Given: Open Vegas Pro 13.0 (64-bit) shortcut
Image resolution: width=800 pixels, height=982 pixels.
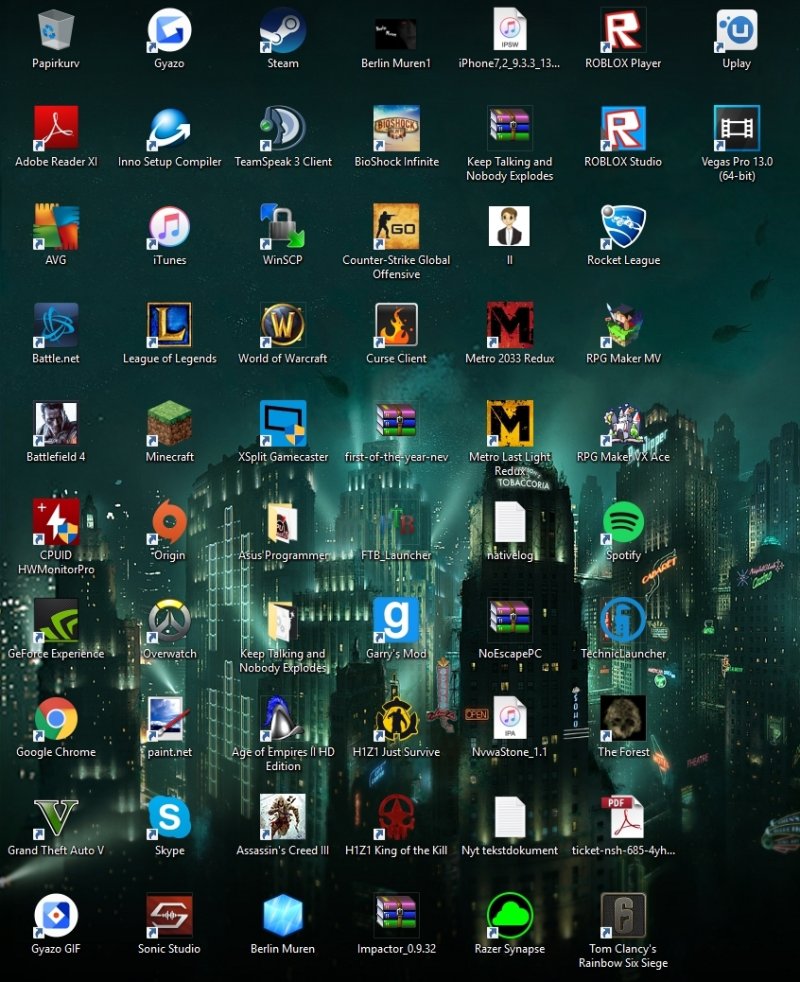Looking at the screenshot, I should click(x=736, y=128).
